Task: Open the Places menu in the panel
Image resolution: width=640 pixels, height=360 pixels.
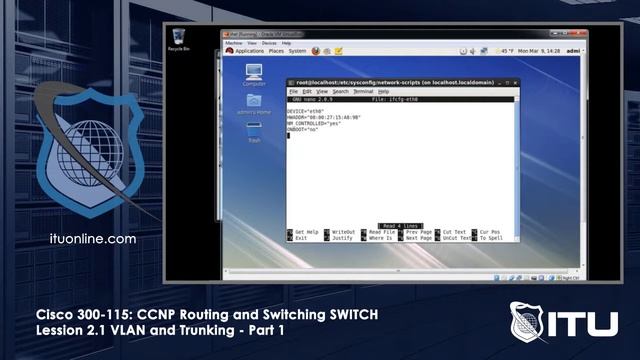Action: pyautogui.click(x=276, y=51)
